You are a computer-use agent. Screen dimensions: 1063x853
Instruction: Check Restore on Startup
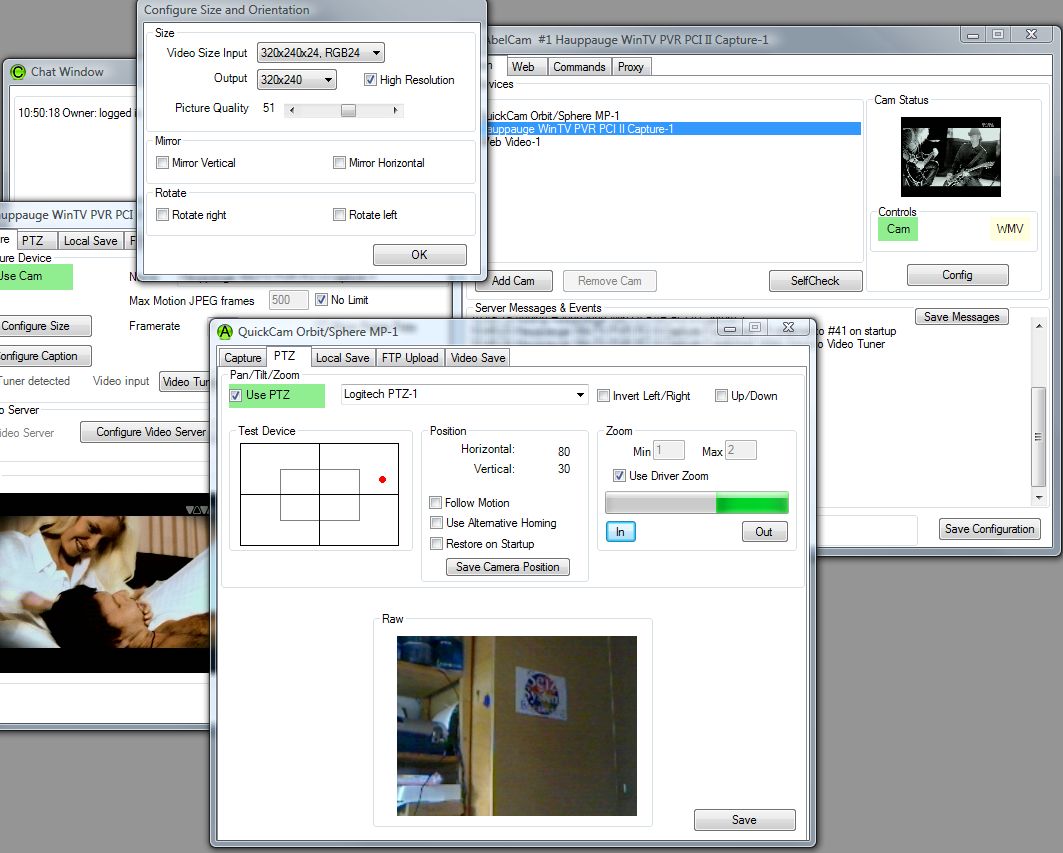(437, 544)
